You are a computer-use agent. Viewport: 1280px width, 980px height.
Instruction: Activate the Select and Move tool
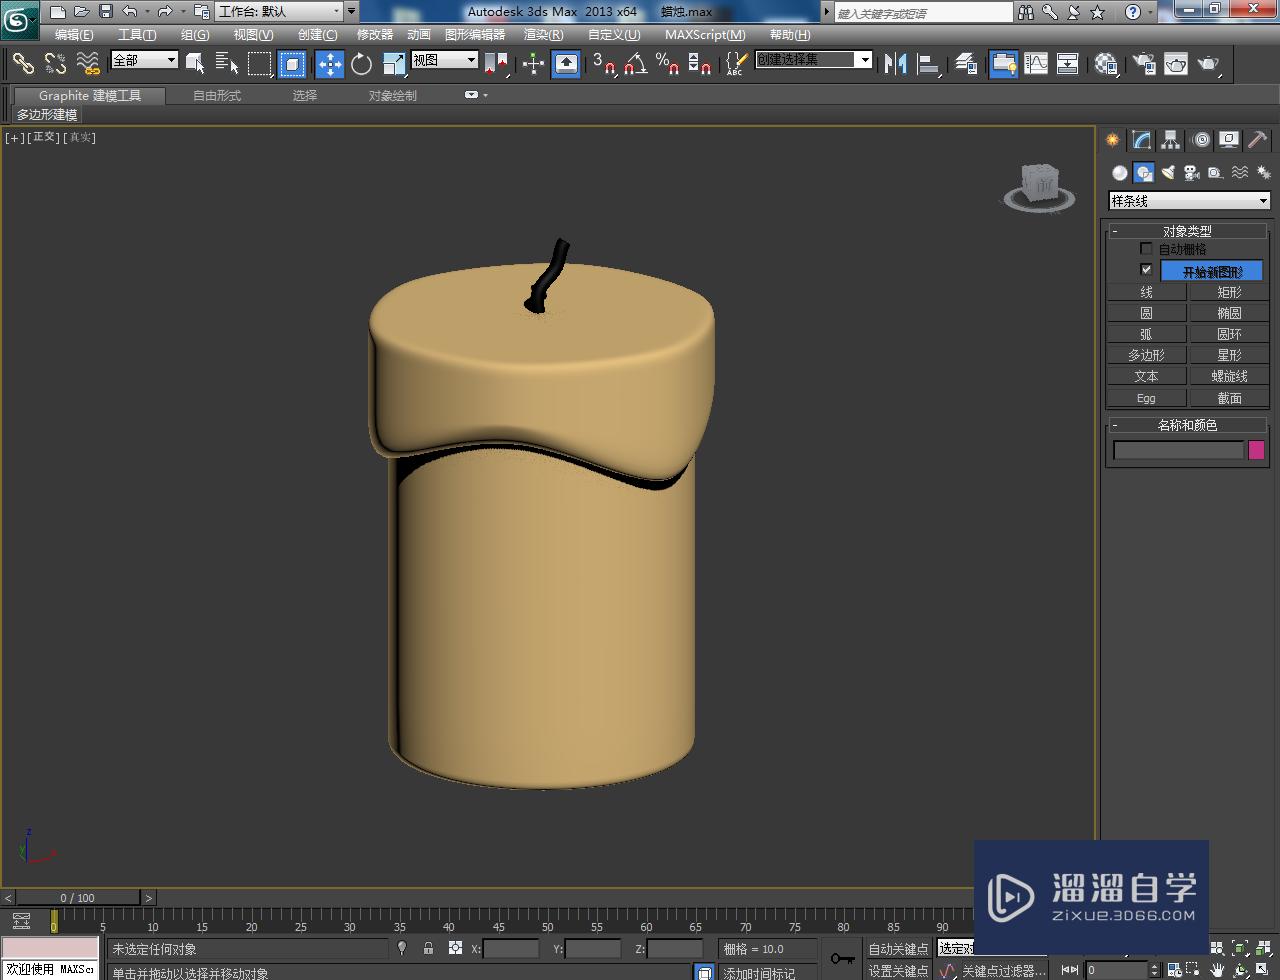click(x=330, y=64)
